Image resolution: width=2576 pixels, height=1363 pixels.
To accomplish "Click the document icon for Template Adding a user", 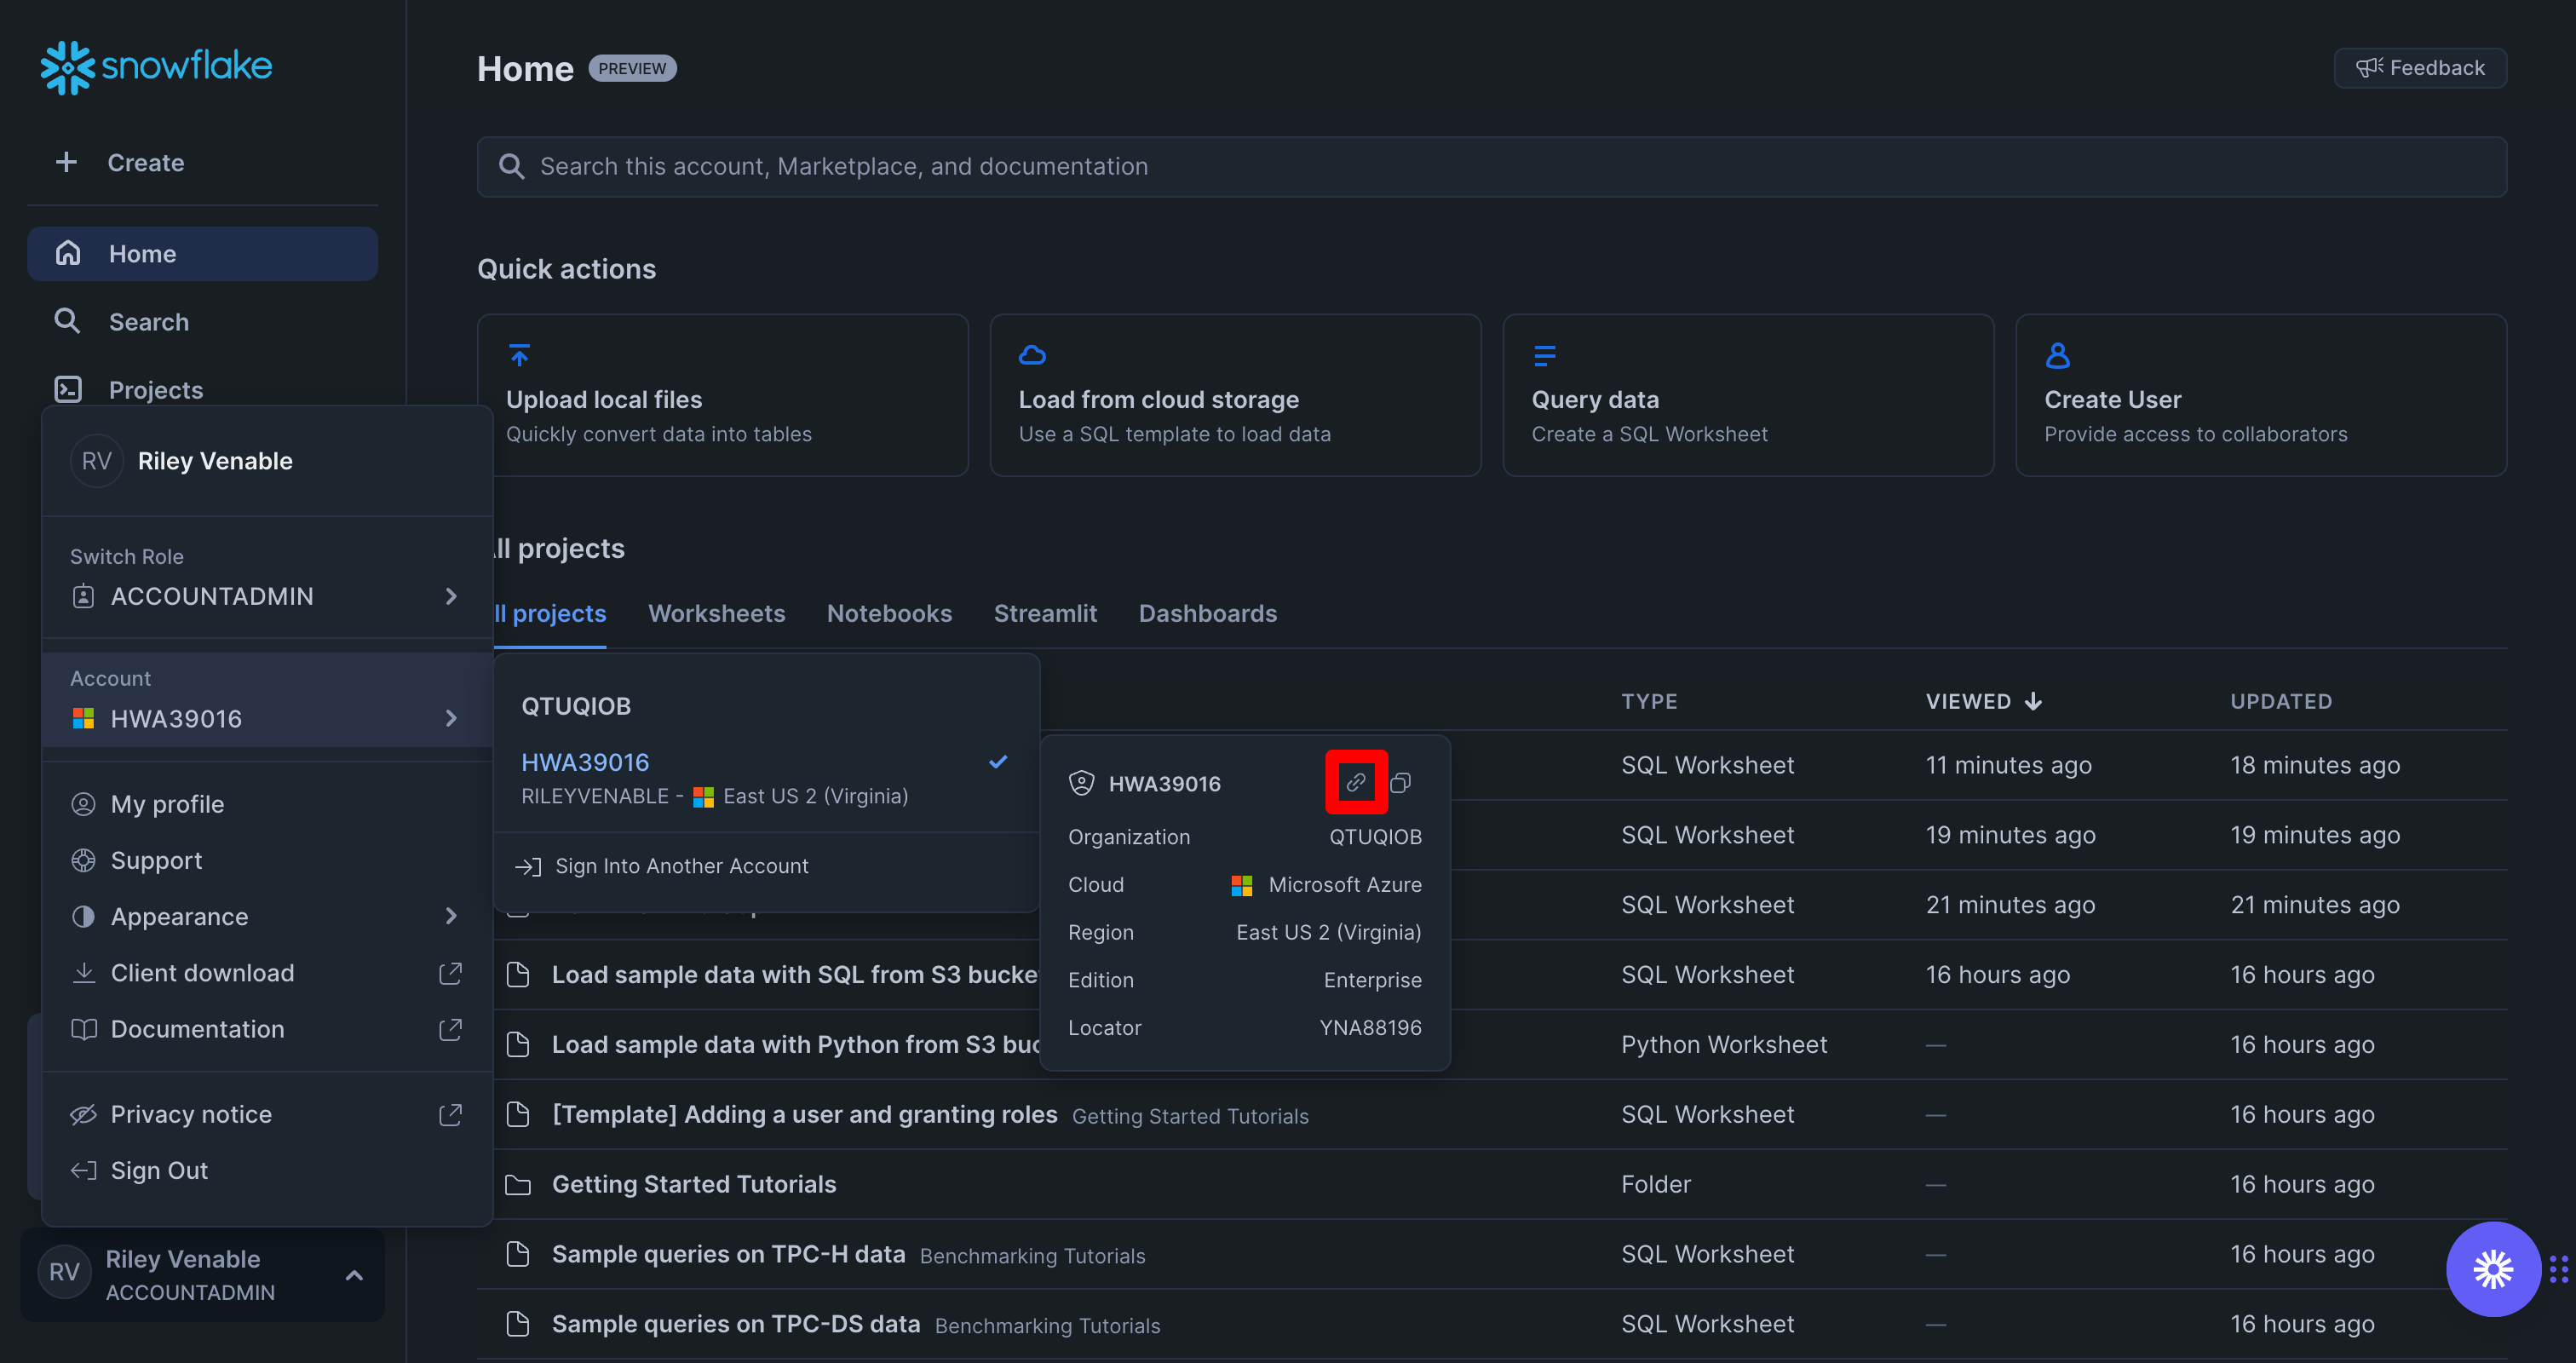I will pyautogui.click(x=517, y=1113).
